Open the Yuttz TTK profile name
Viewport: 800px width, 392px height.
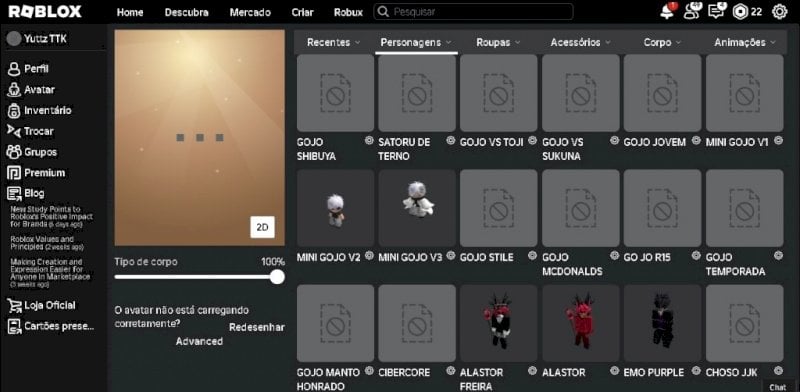click(45, 39)
